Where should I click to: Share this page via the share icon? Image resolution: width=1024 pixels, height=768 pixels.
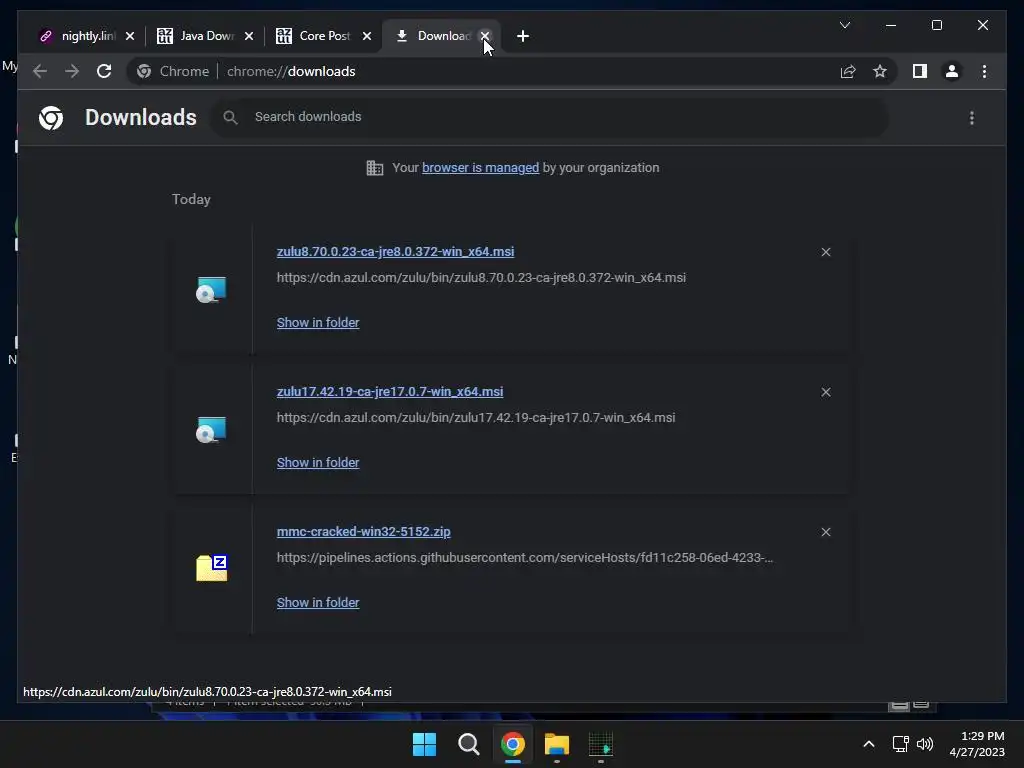pos(848,71)
